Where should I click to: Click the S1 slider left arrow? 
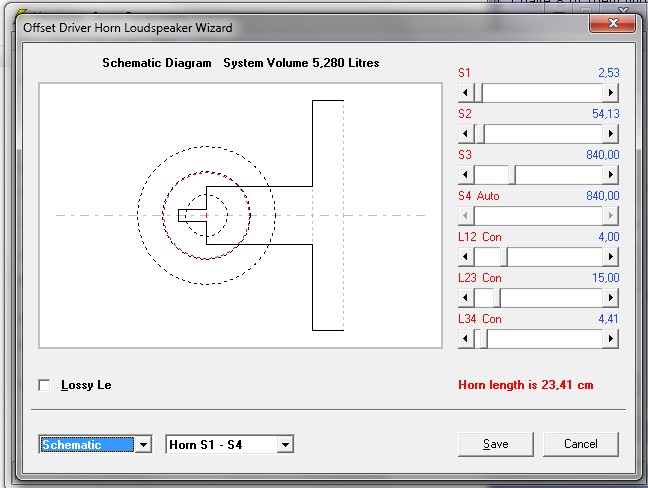[466, 93]
